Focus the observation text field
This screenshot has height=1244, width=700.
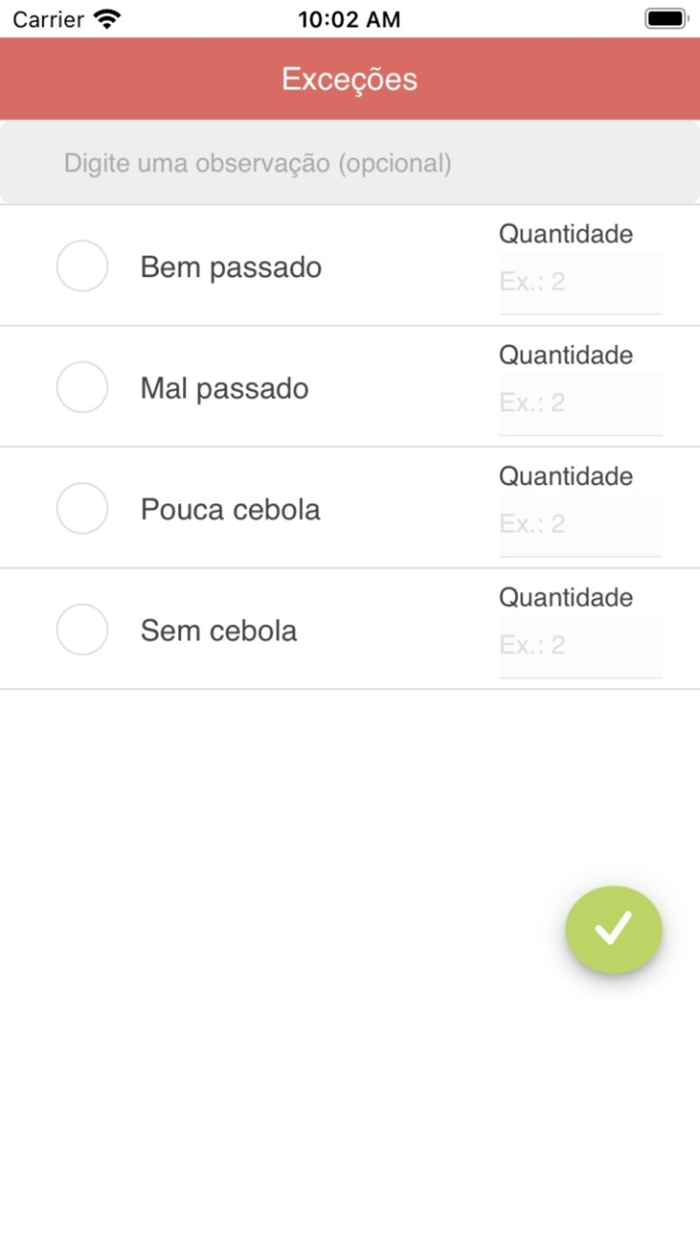click(x=350, y=163)
